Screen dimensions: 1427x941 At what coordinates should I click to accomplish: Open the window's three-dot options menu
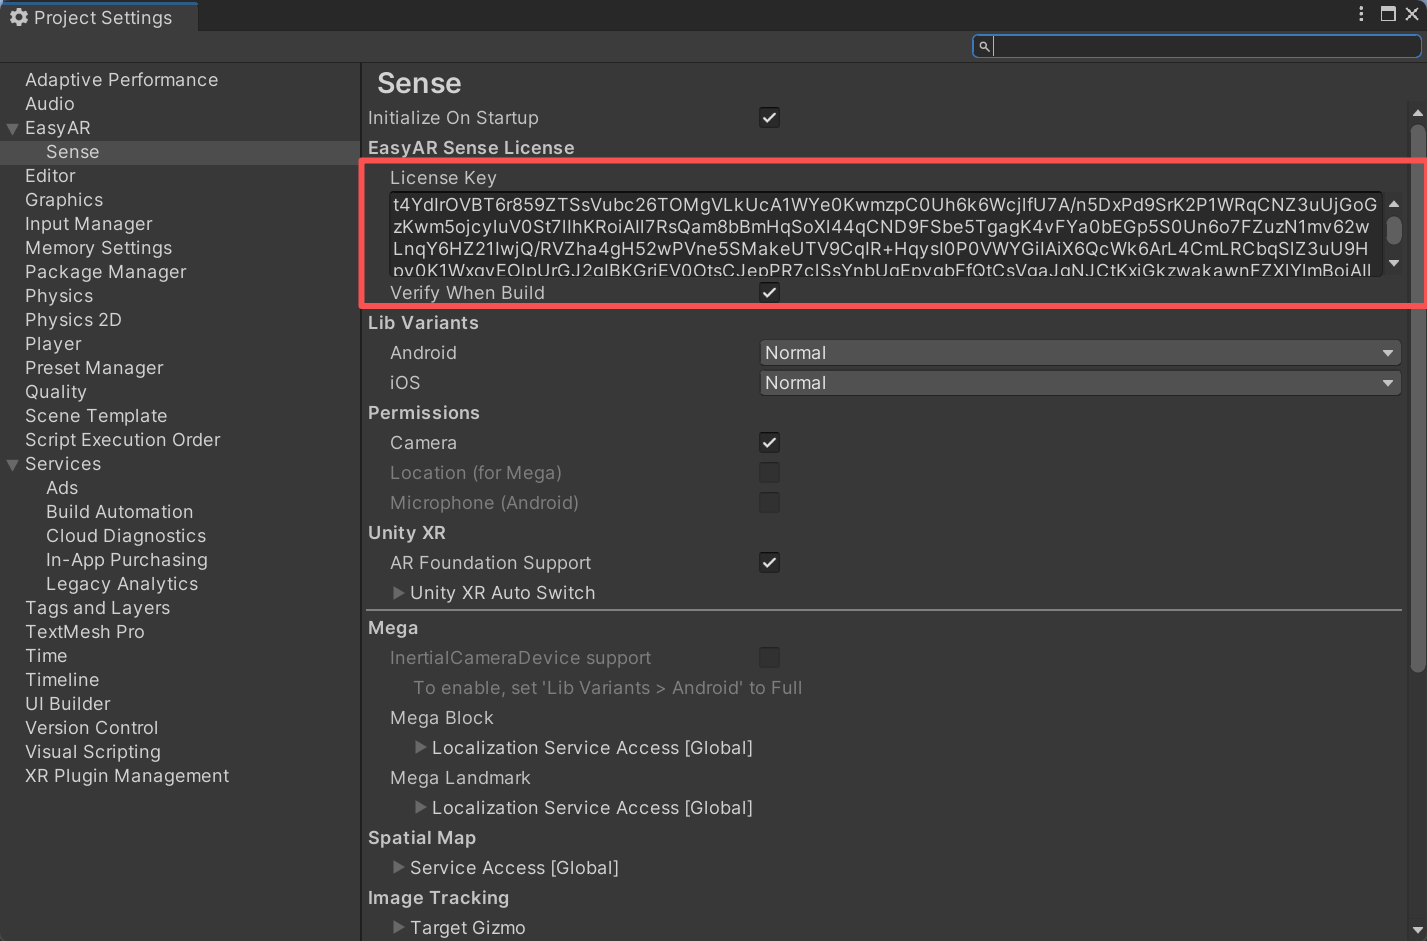click(1361, 14)
